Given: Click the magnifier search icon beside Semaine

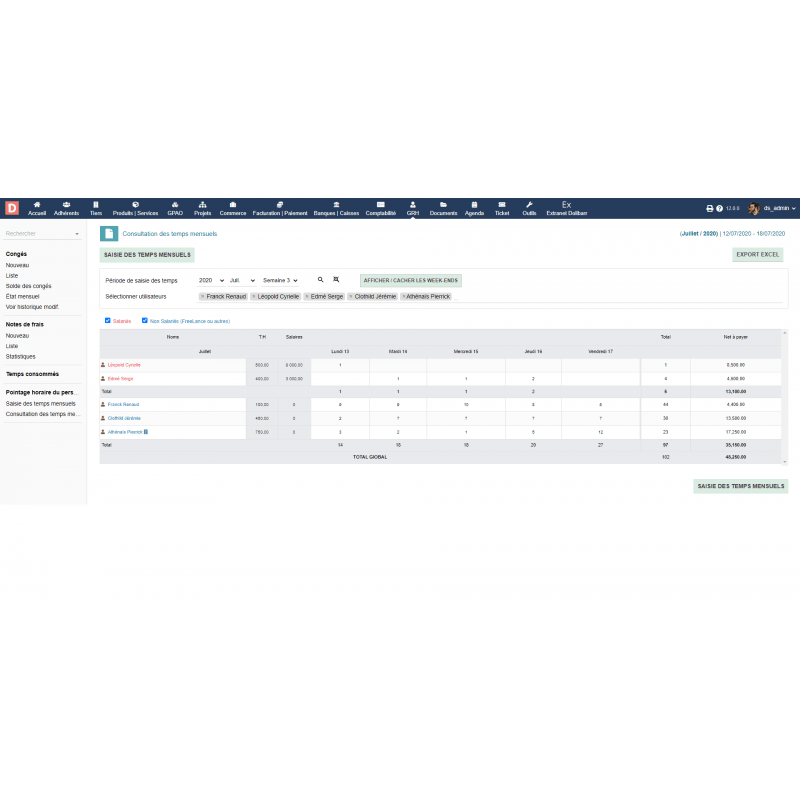Looking at the screenshot, I should (321, 280).
